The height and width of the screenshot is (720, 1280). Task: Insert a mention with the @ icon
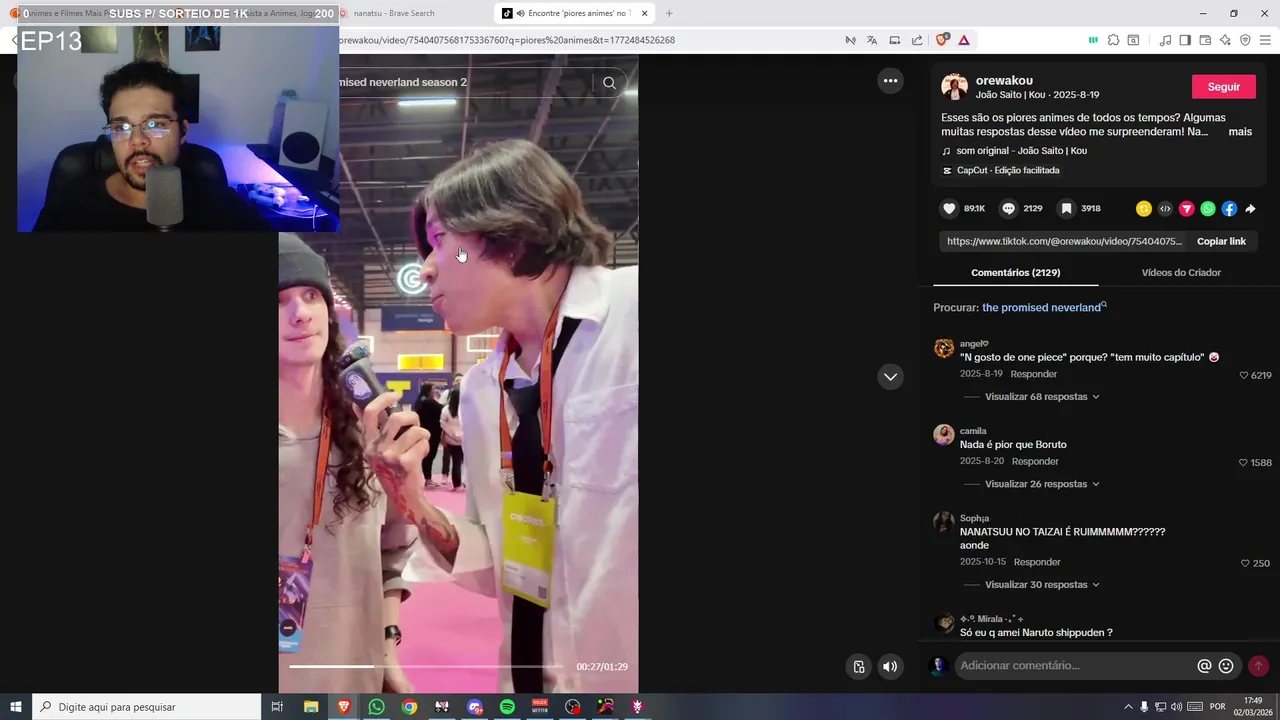point(1204,666)
